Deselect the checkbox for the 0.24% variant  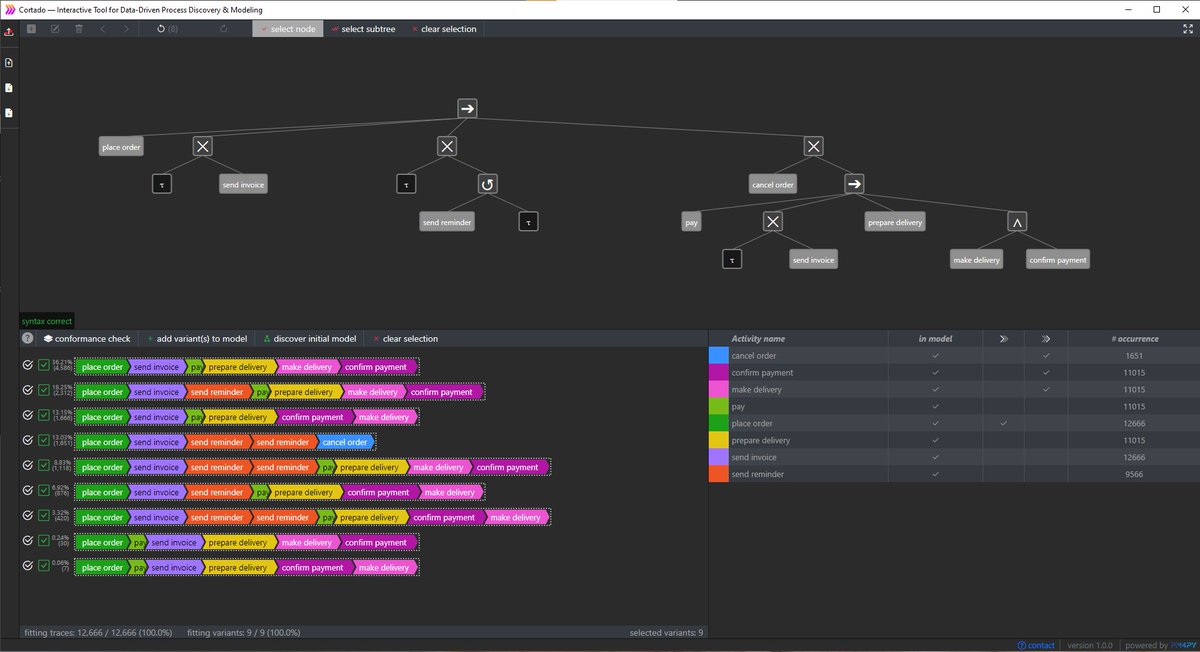[x=43, y=542]
